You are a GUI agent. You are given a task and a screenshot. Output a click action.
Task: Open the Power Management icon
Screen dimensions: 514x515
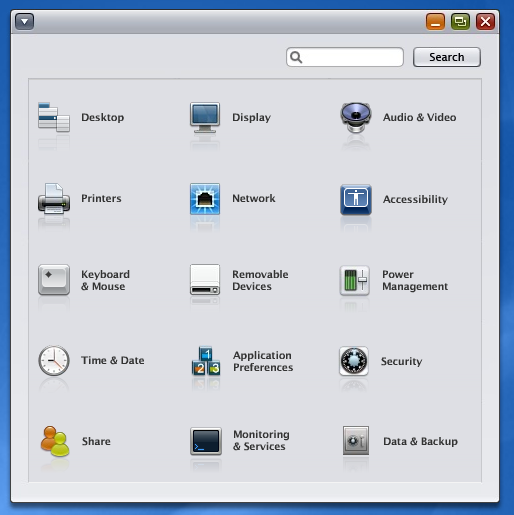coord(354,280)
